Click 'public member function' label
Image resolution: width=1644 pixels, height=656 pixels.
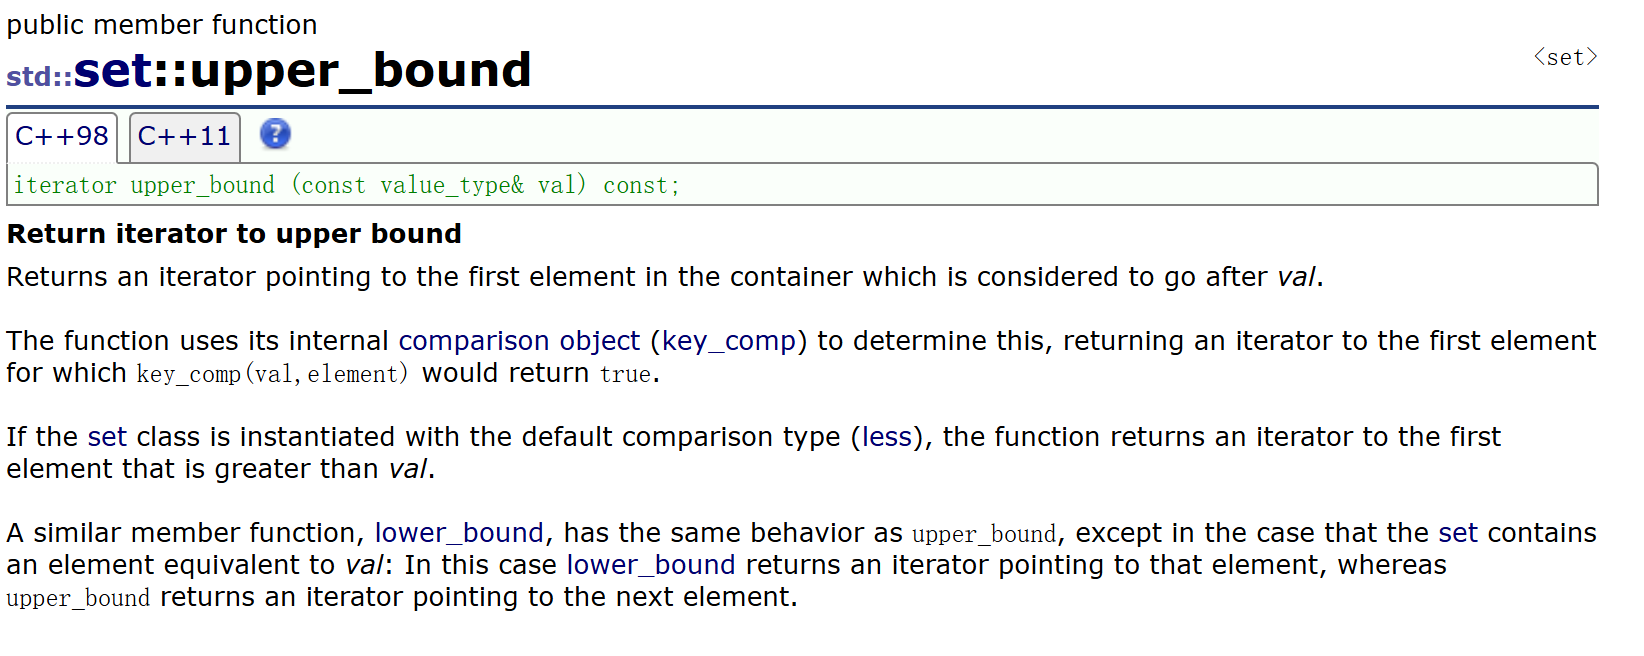point(162,25)
